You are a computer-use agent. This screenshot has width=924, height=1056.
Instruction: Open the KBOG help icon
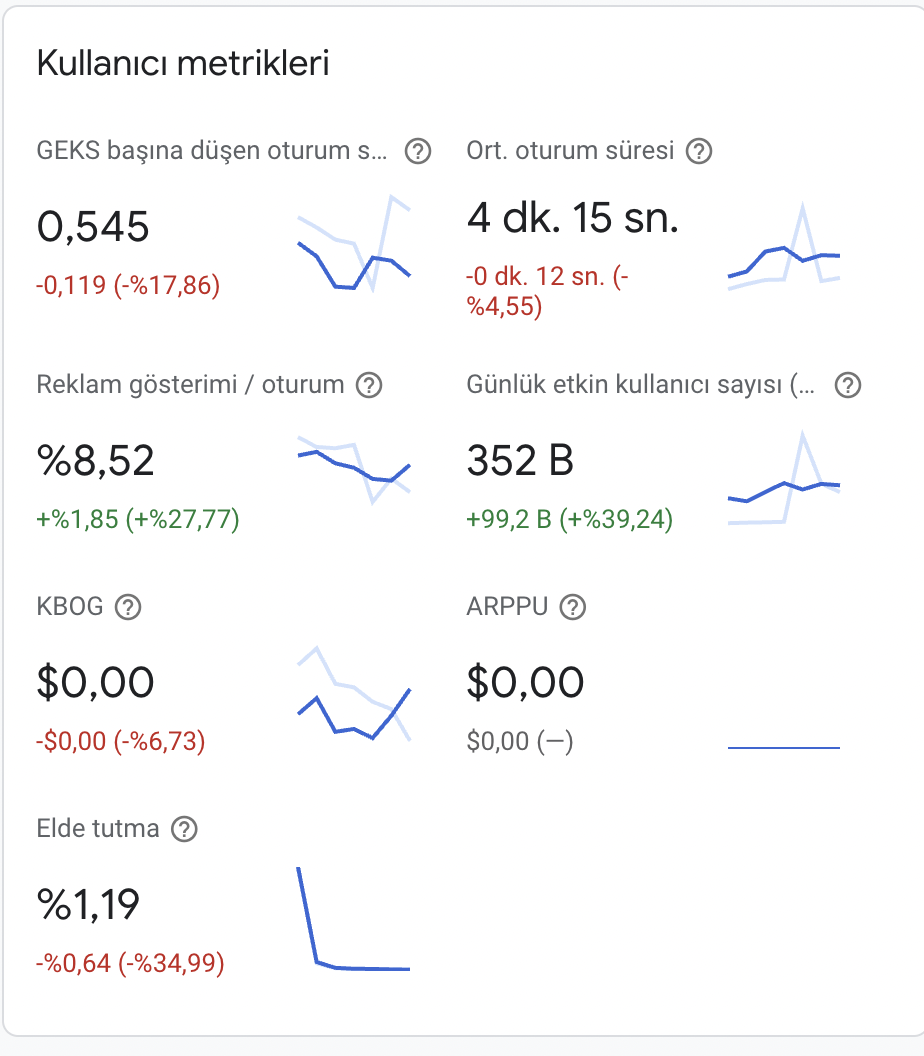(128, 607)
